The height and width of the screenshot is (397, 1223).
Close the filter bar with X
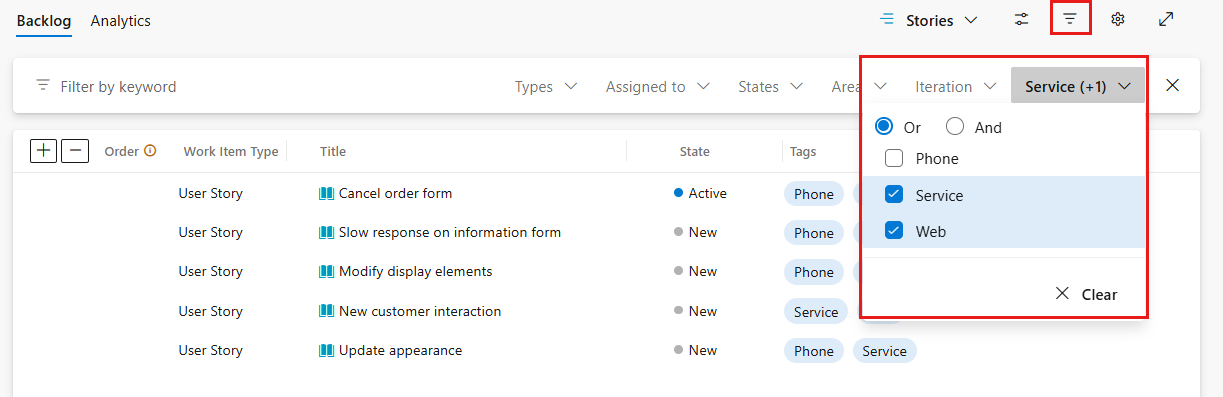1173,85
